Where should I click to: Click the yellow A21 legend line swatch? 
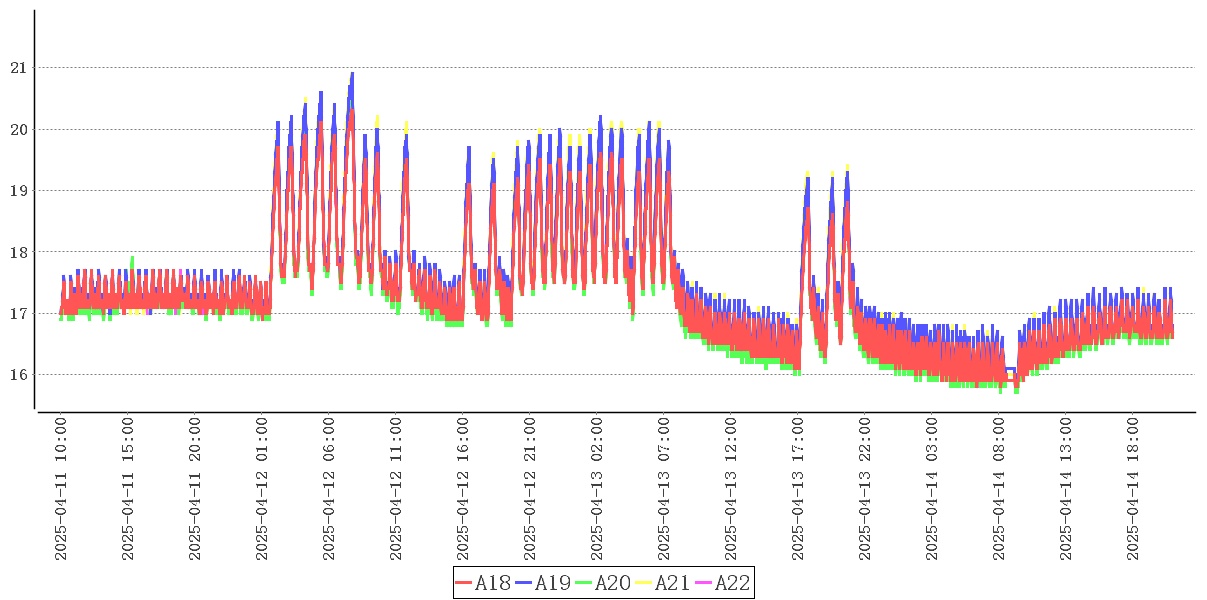[644, 583]
